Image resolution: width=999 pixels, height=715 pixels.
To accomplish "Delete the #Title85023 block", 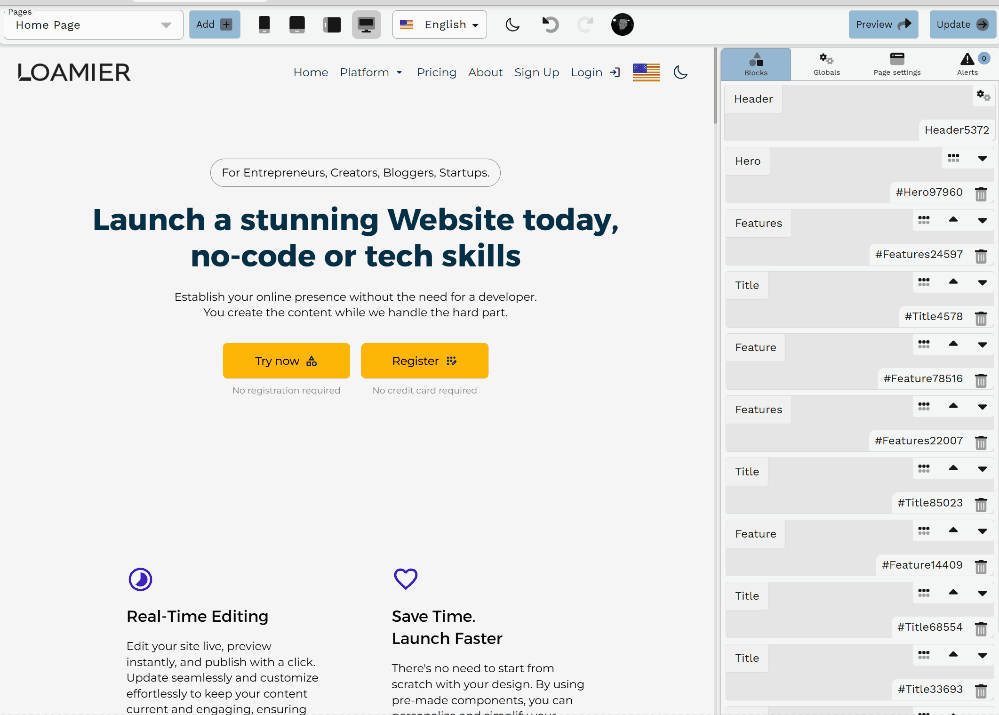I will (981, 504).
